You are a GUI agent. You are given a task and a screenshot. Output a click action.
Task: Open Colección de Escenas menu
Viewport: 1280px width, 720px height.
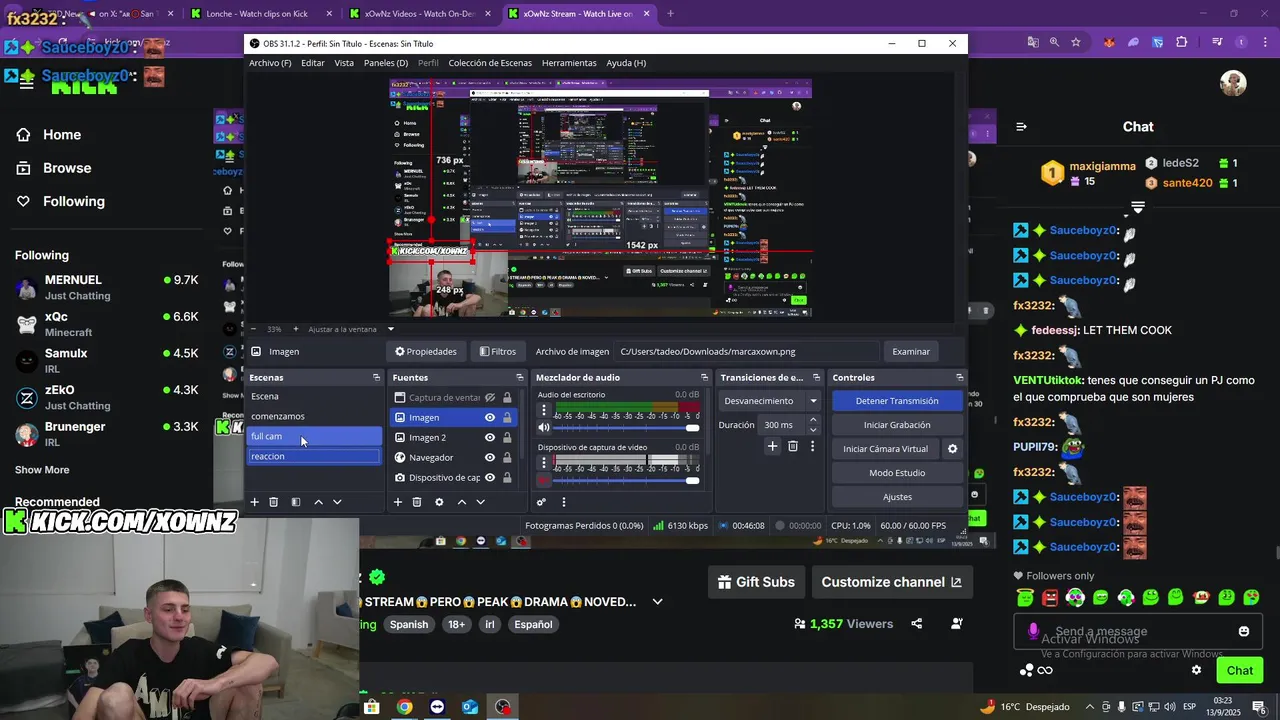(490, 63)
